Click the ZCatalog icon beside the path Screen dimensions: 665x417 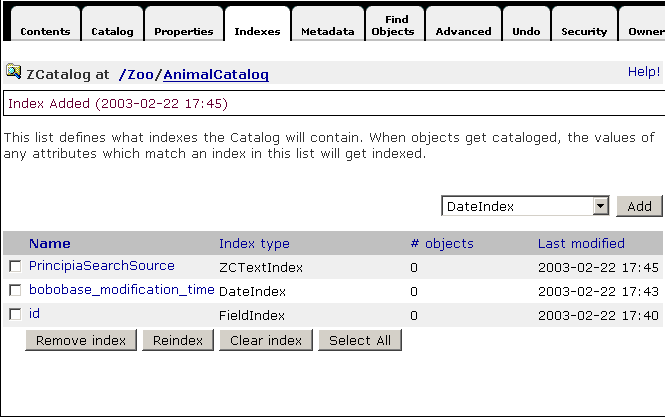14,73
